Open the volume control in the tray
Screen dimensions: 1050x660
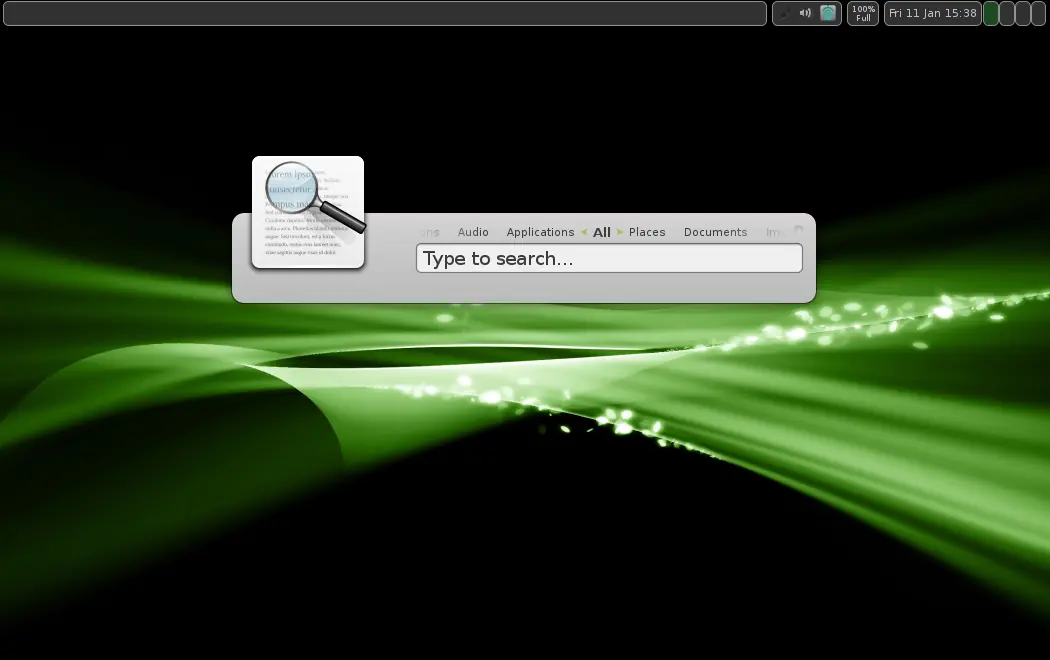(x=805, y=13)
